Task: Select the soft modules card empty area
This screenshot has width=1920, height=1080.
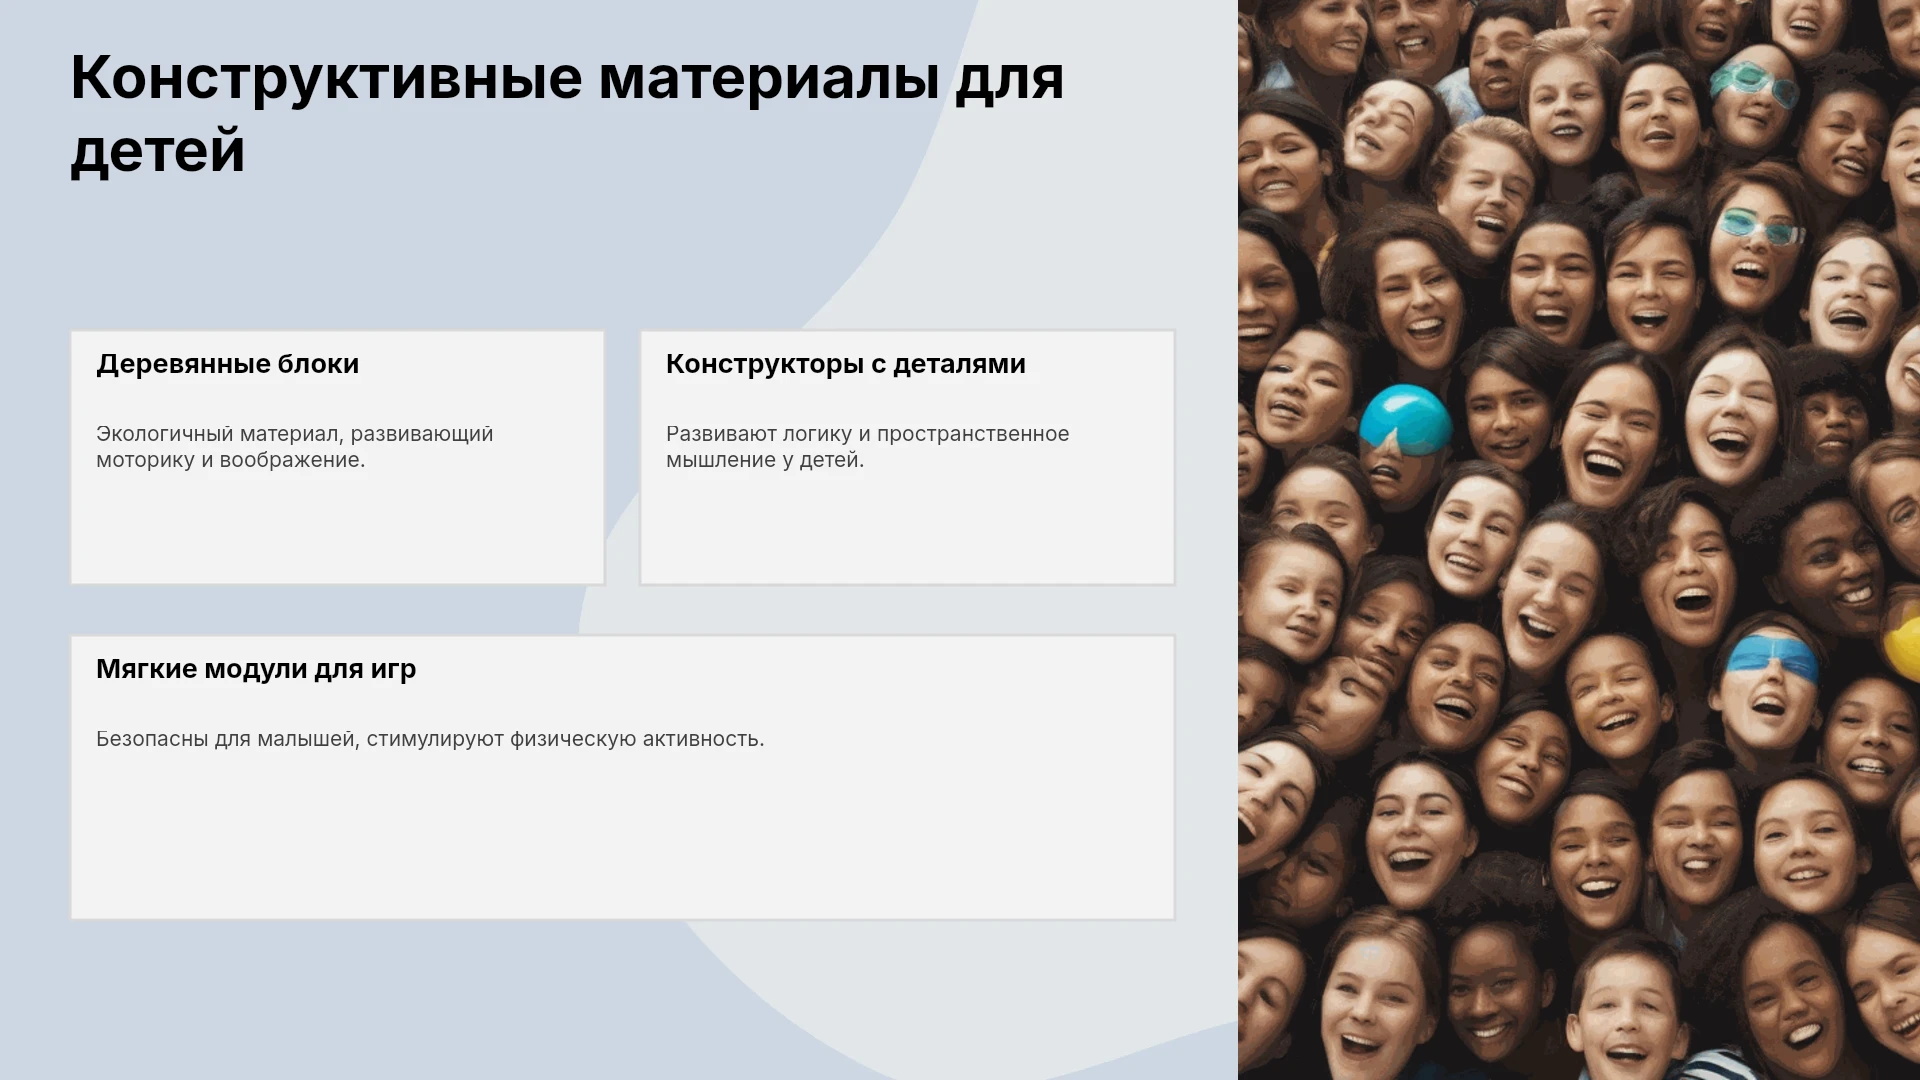Action: tap(622, 835)
